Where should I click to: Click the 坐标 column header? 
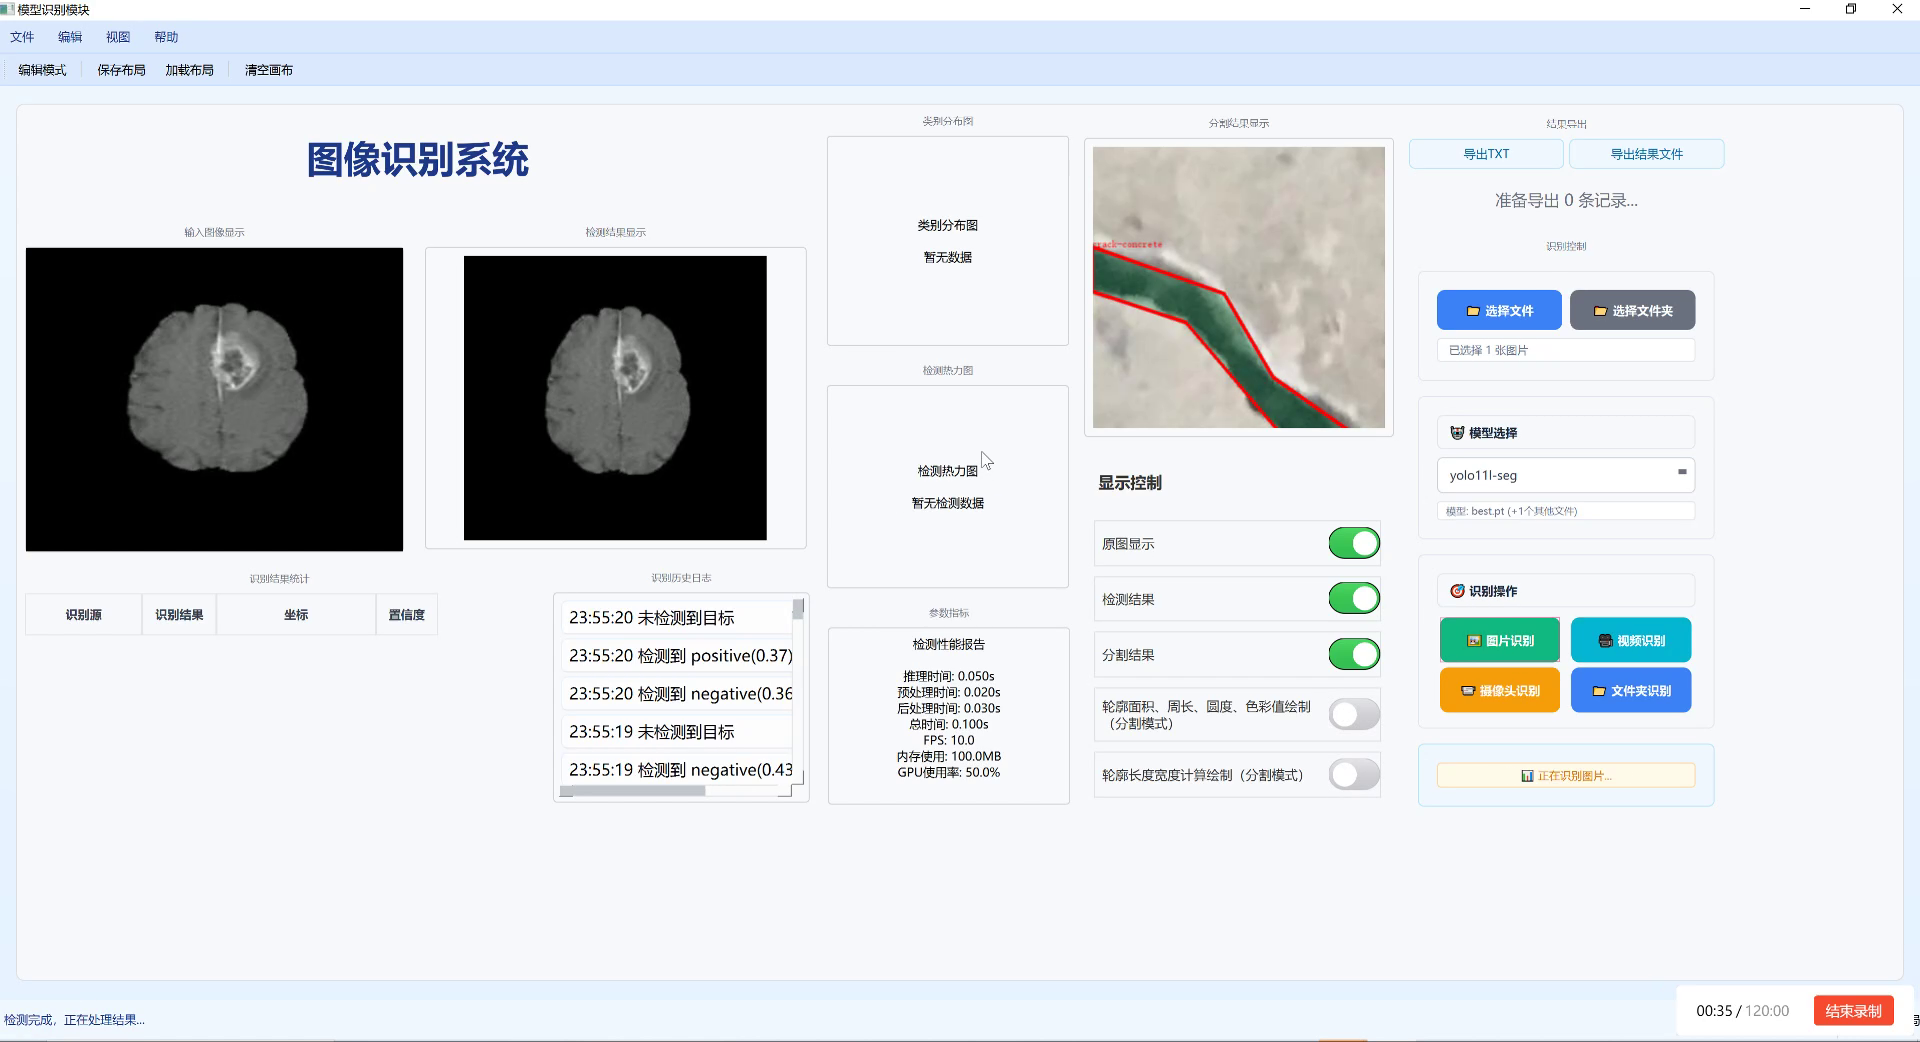coord(296,615)
